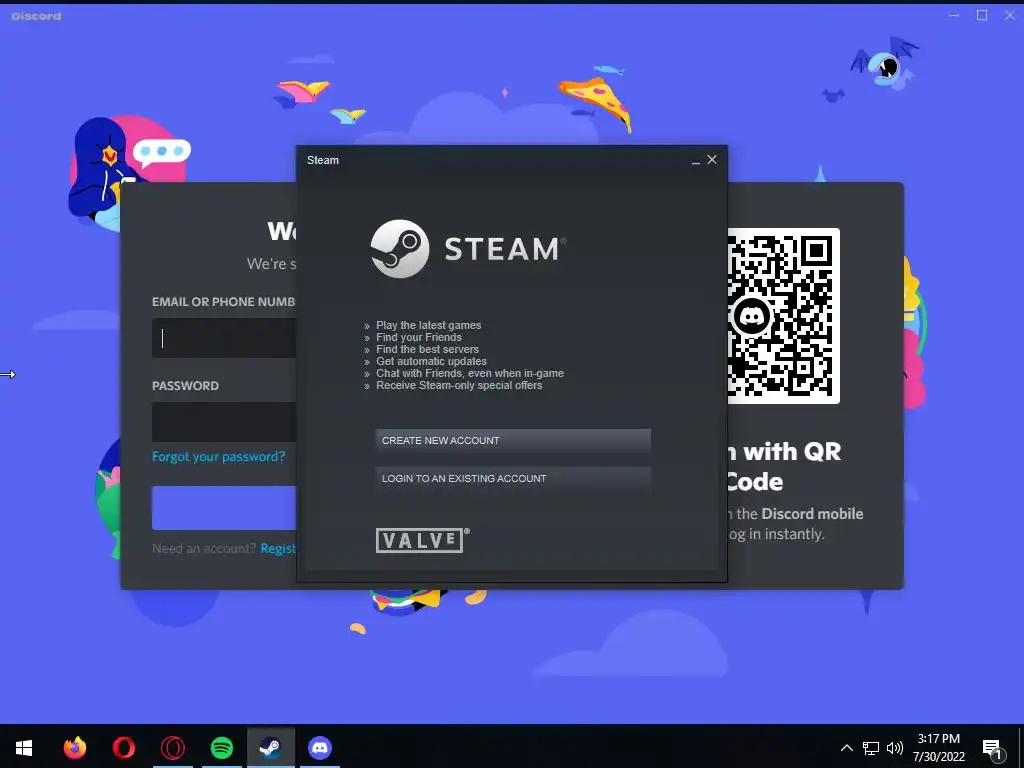Image resolution: width=1024 pixels, height=768 pixels.
Task: Click 'Play the latest games' text in Steam
Action: [428, 325]
